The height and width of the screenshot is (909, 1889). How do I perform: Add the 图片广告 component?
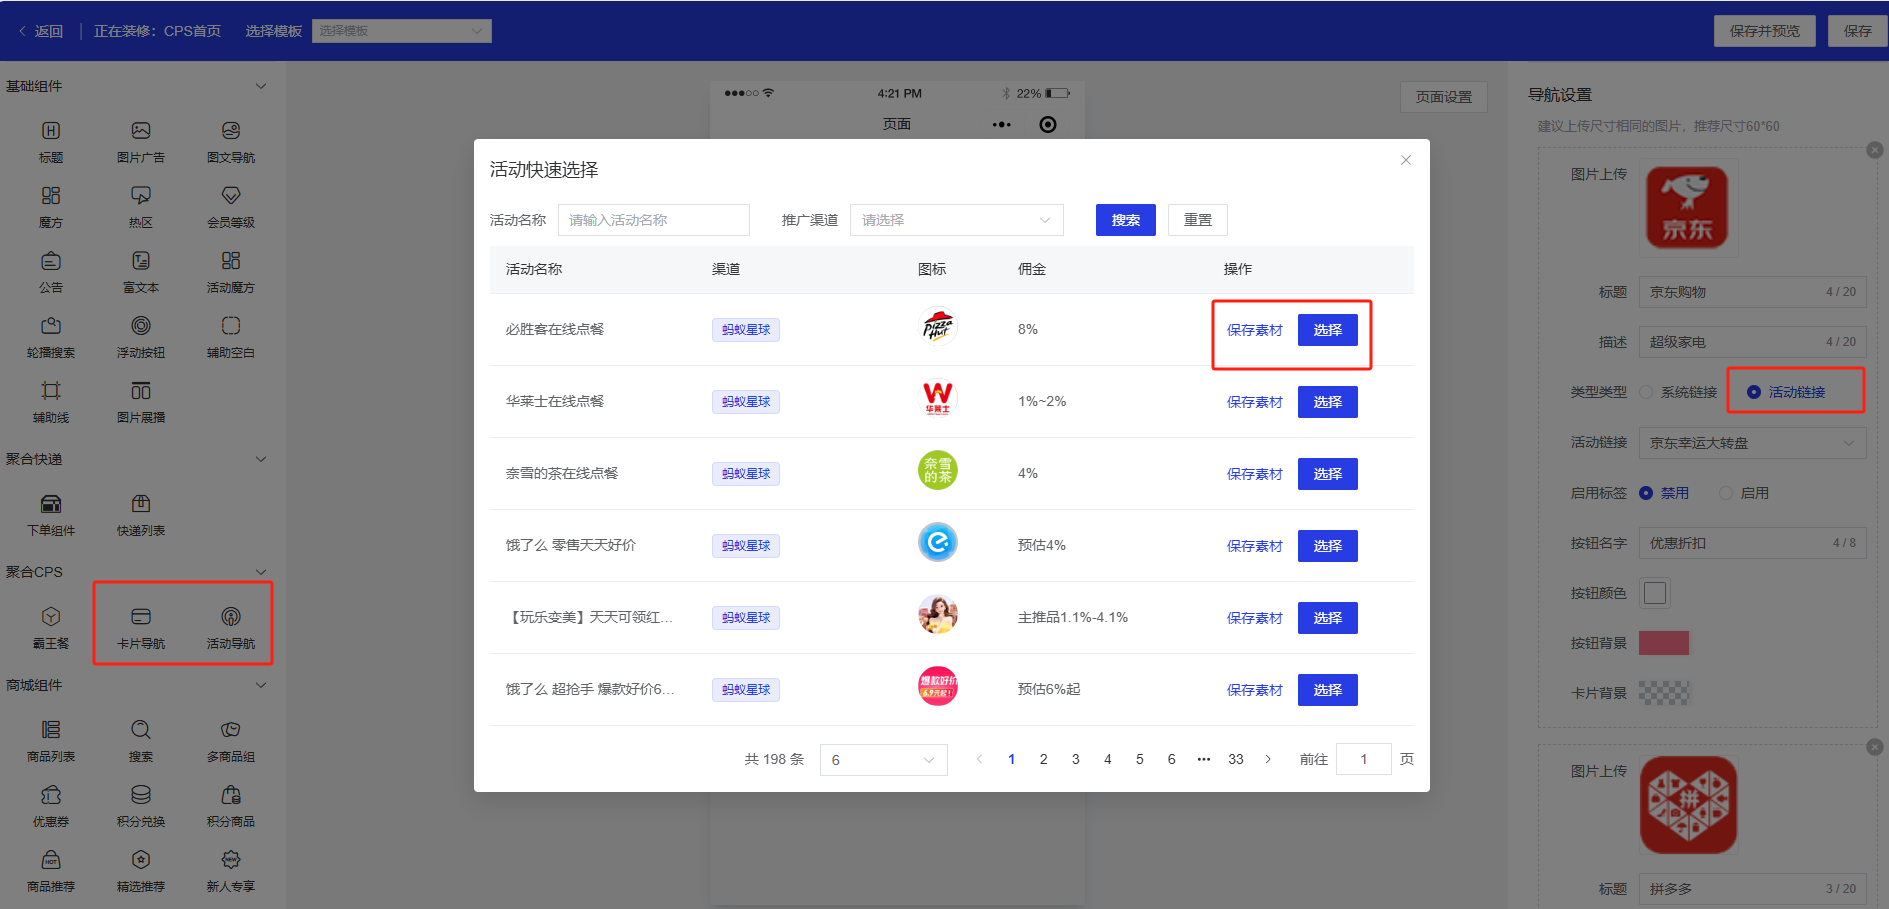141,132
